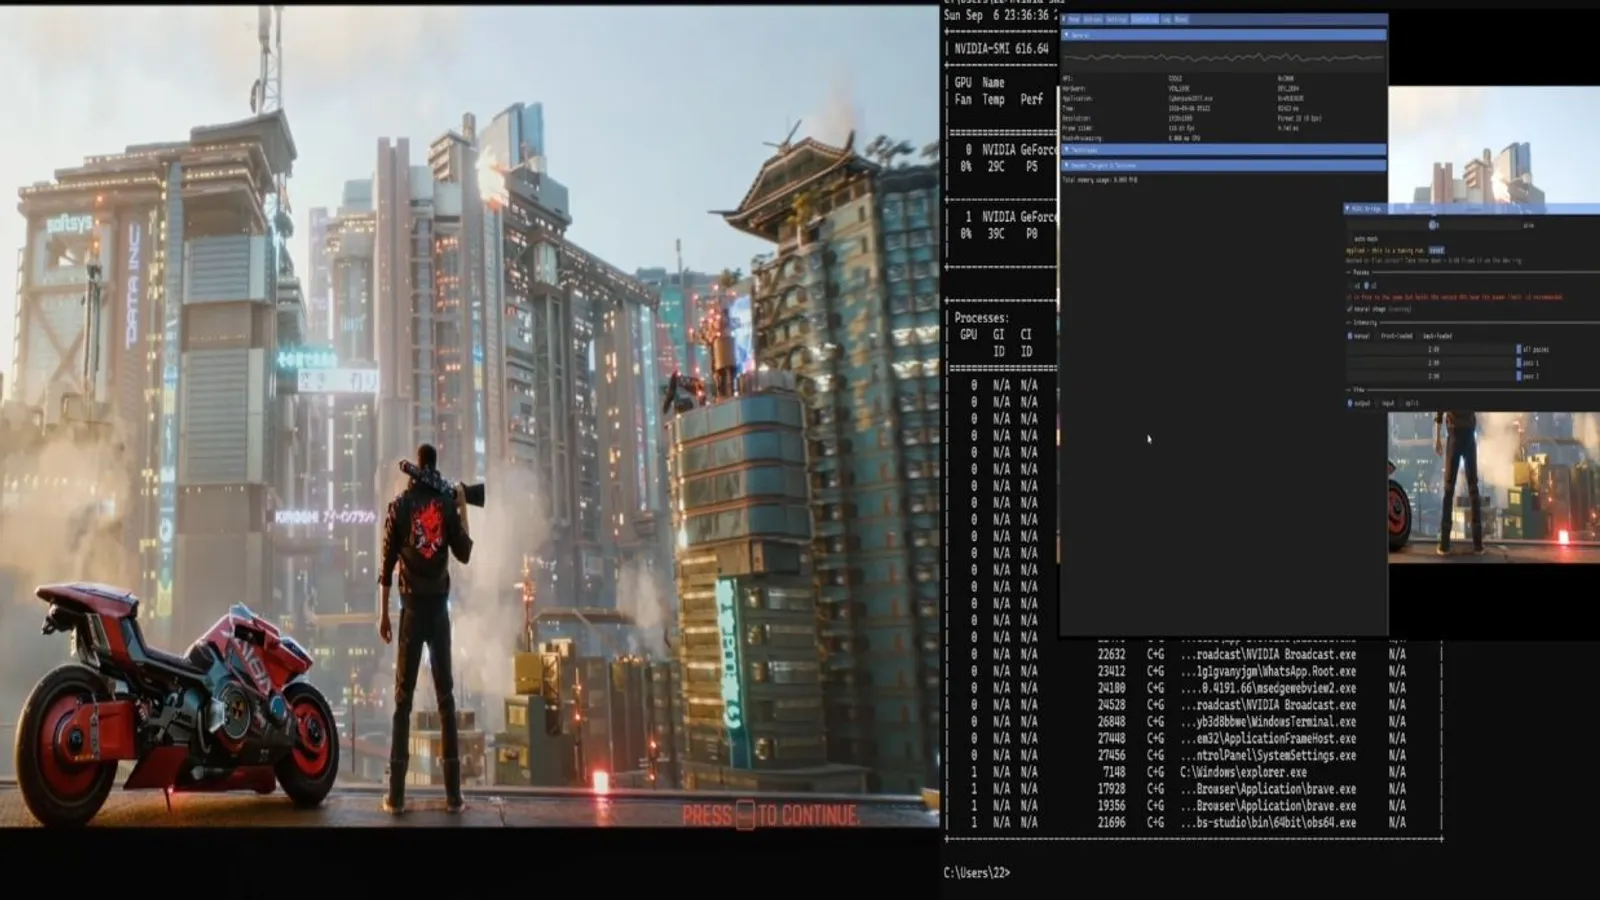Click PRESS TO CONTINUE prompt in game
Viewport: 1600px width, 900px height.
[770, 815]
